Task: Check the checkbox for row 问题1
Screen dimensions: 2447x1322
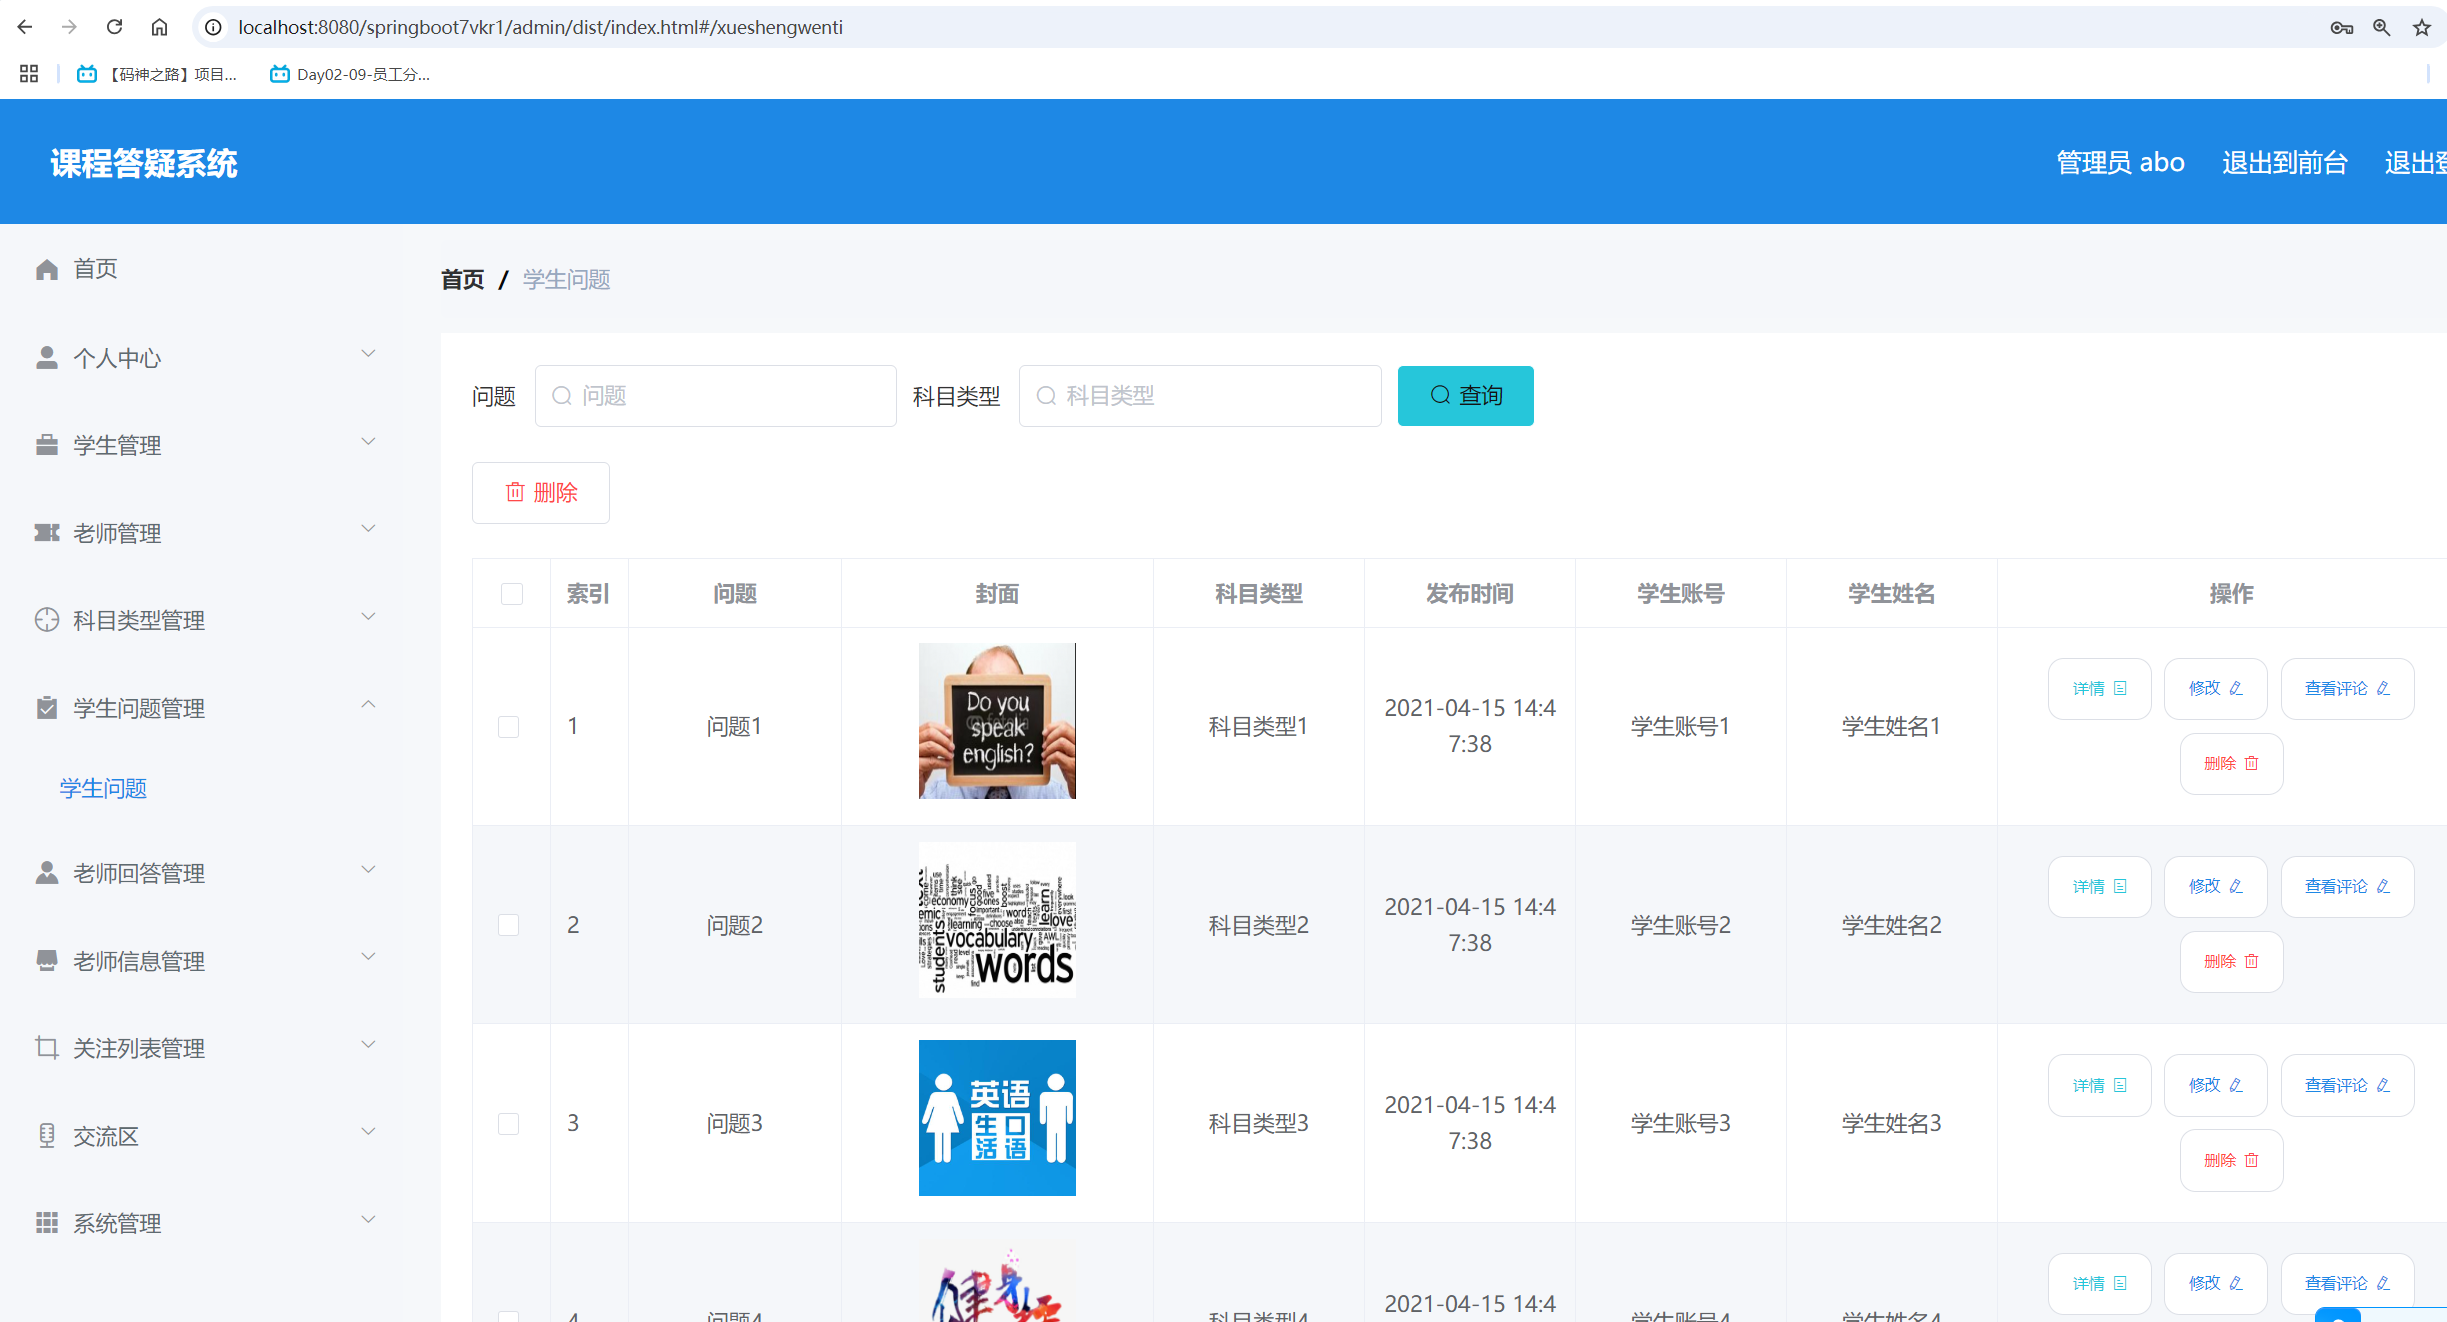Action: tap(508, 727)
